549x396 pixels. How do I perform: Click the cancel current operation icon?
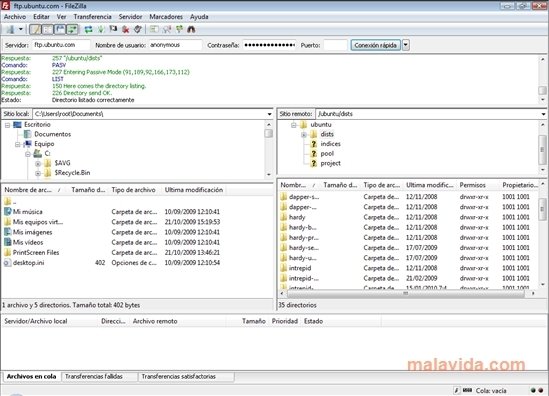[x=113, y=29]
